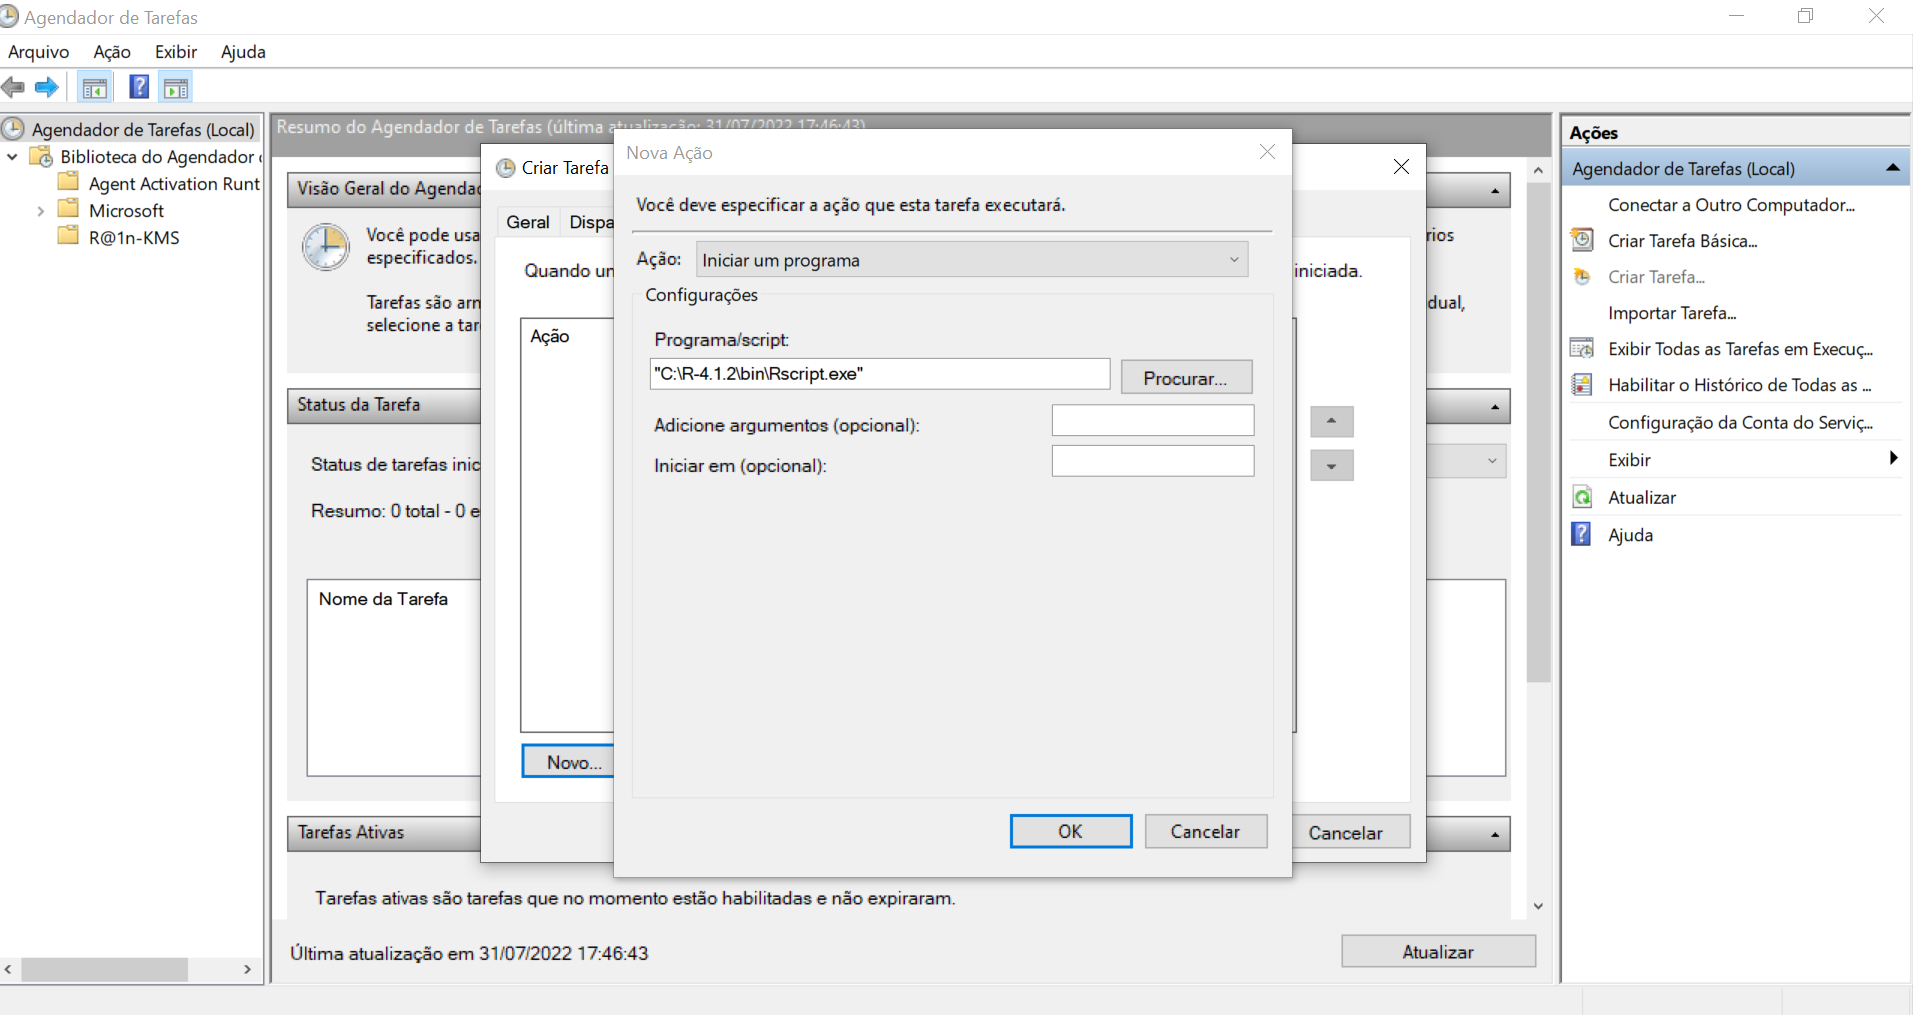This screenshot has height=1015, width=1913.
Task: Click the Novo... button in Criar Tarefa
Action: click(x=568, y=762)
